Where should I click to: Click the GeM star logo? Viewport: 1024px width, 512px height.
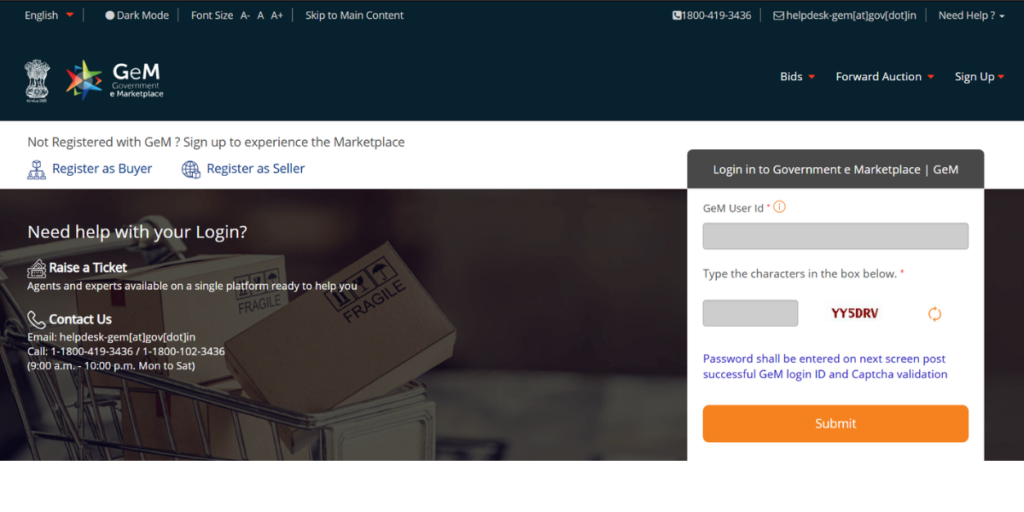[x=84, y=80]
